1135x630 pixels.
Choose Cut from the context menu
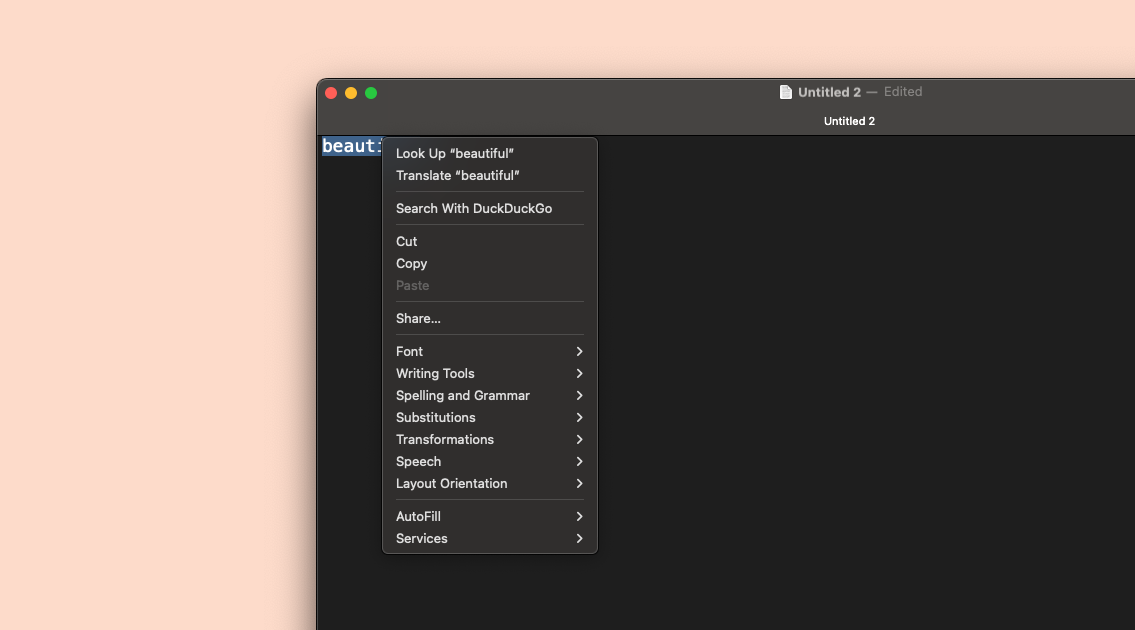click(489, 241)
